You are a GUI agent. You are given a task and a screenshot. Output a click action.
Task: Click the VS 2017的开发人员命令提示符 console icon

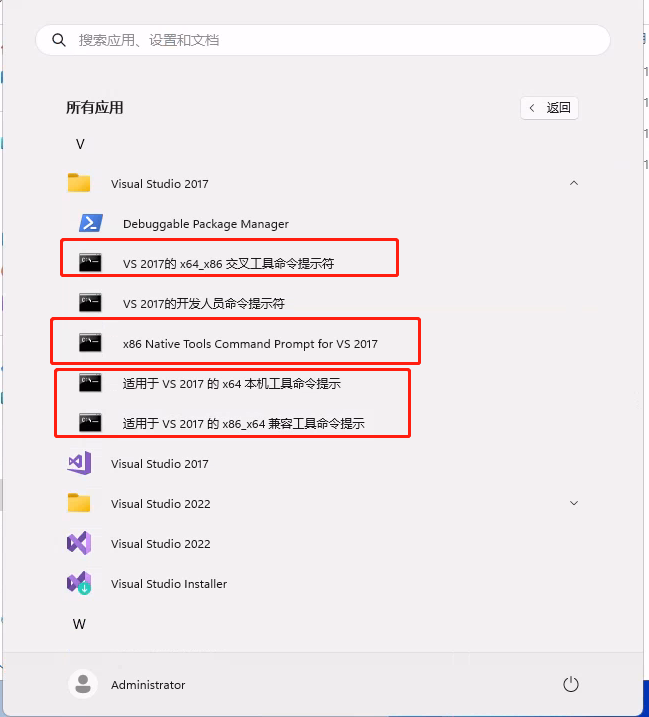(x=90, y=302)
